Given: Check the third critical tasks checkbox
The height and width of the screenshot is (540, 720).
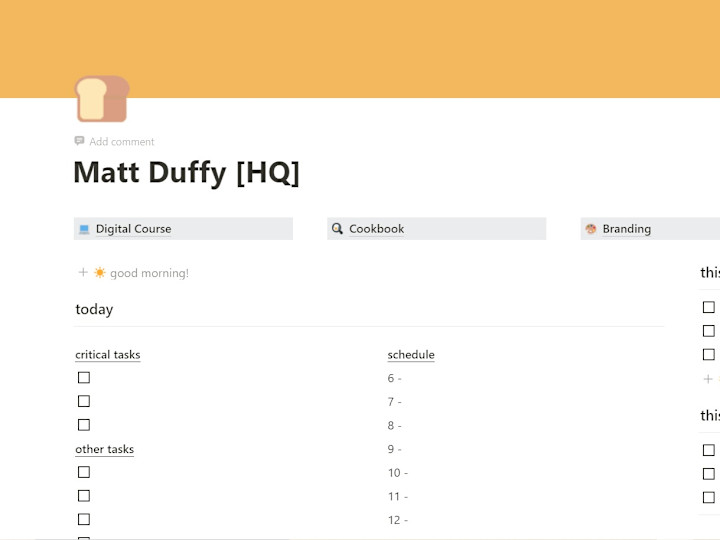Looking at the screenshot, I should [x=84, y=425].
